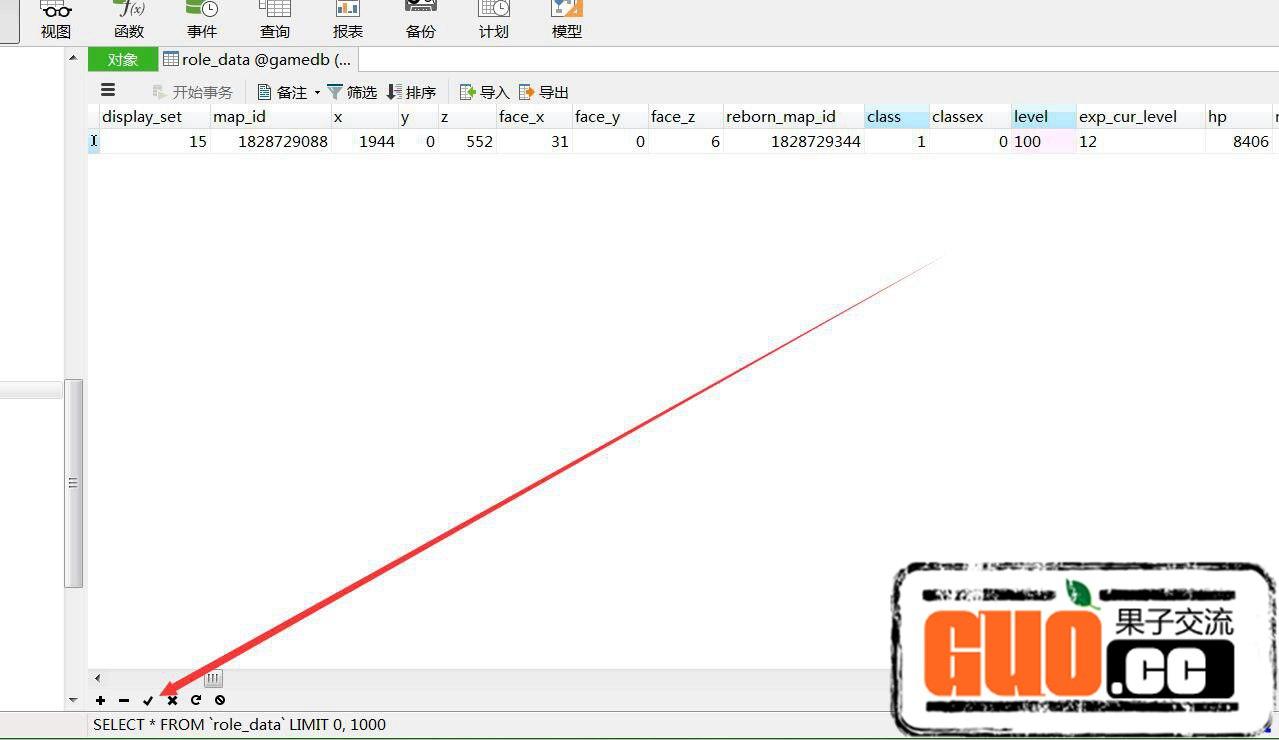Viewport: 1279px width, 740px height.
Task: Open the Model (模型) tool
Action: (567, 19)
